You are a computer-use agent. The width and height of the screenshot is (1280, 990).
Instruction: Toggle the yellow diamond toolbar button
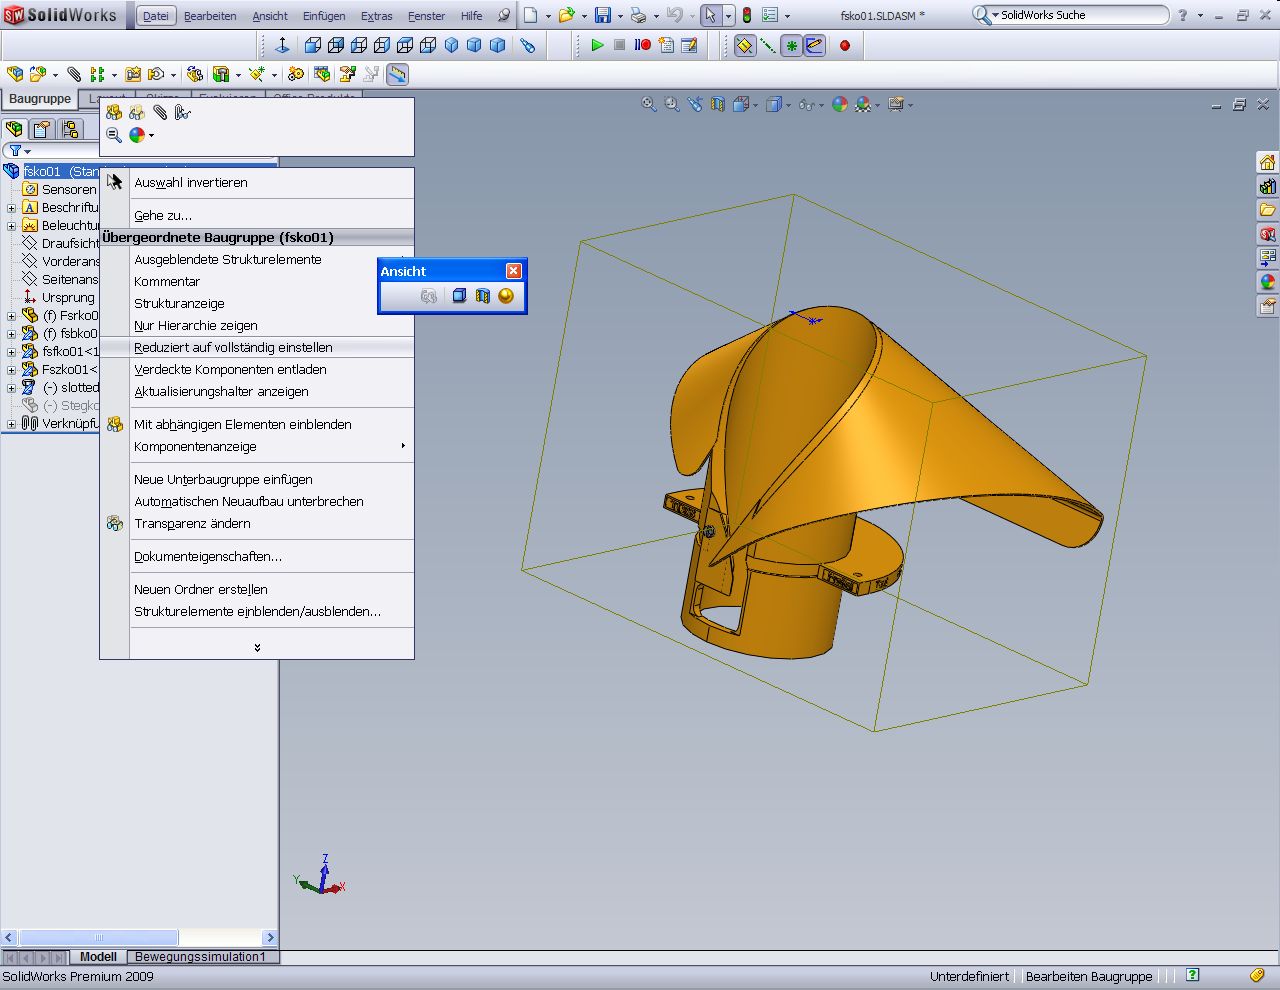pyautogui.click(x=744, y=45)
